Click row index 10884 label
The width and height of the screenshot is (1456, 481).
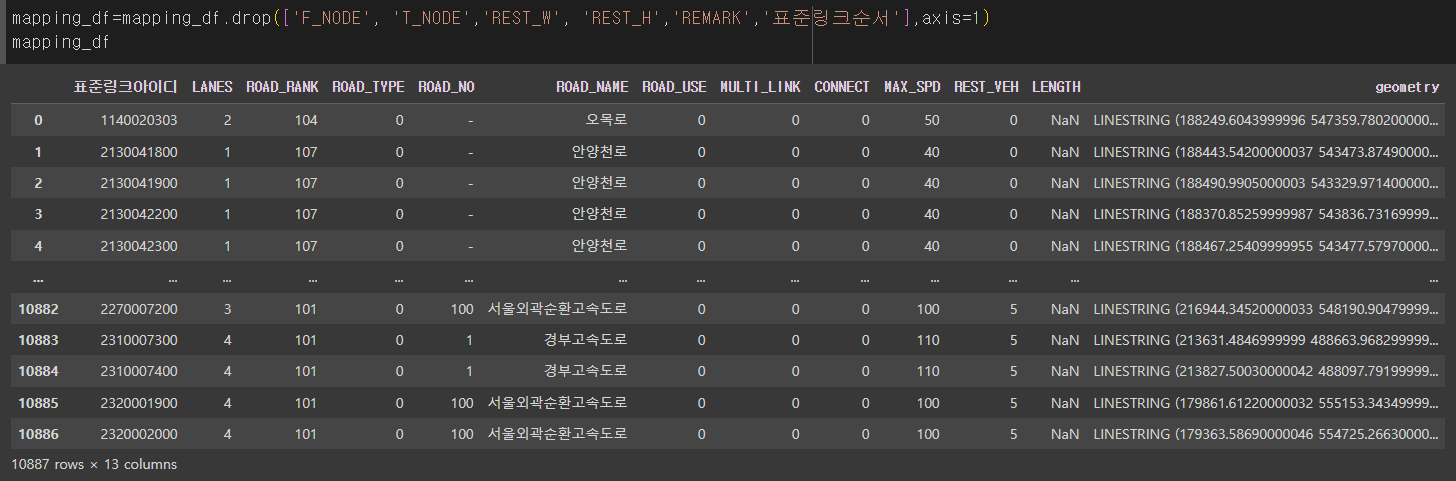tap(39, 372)
